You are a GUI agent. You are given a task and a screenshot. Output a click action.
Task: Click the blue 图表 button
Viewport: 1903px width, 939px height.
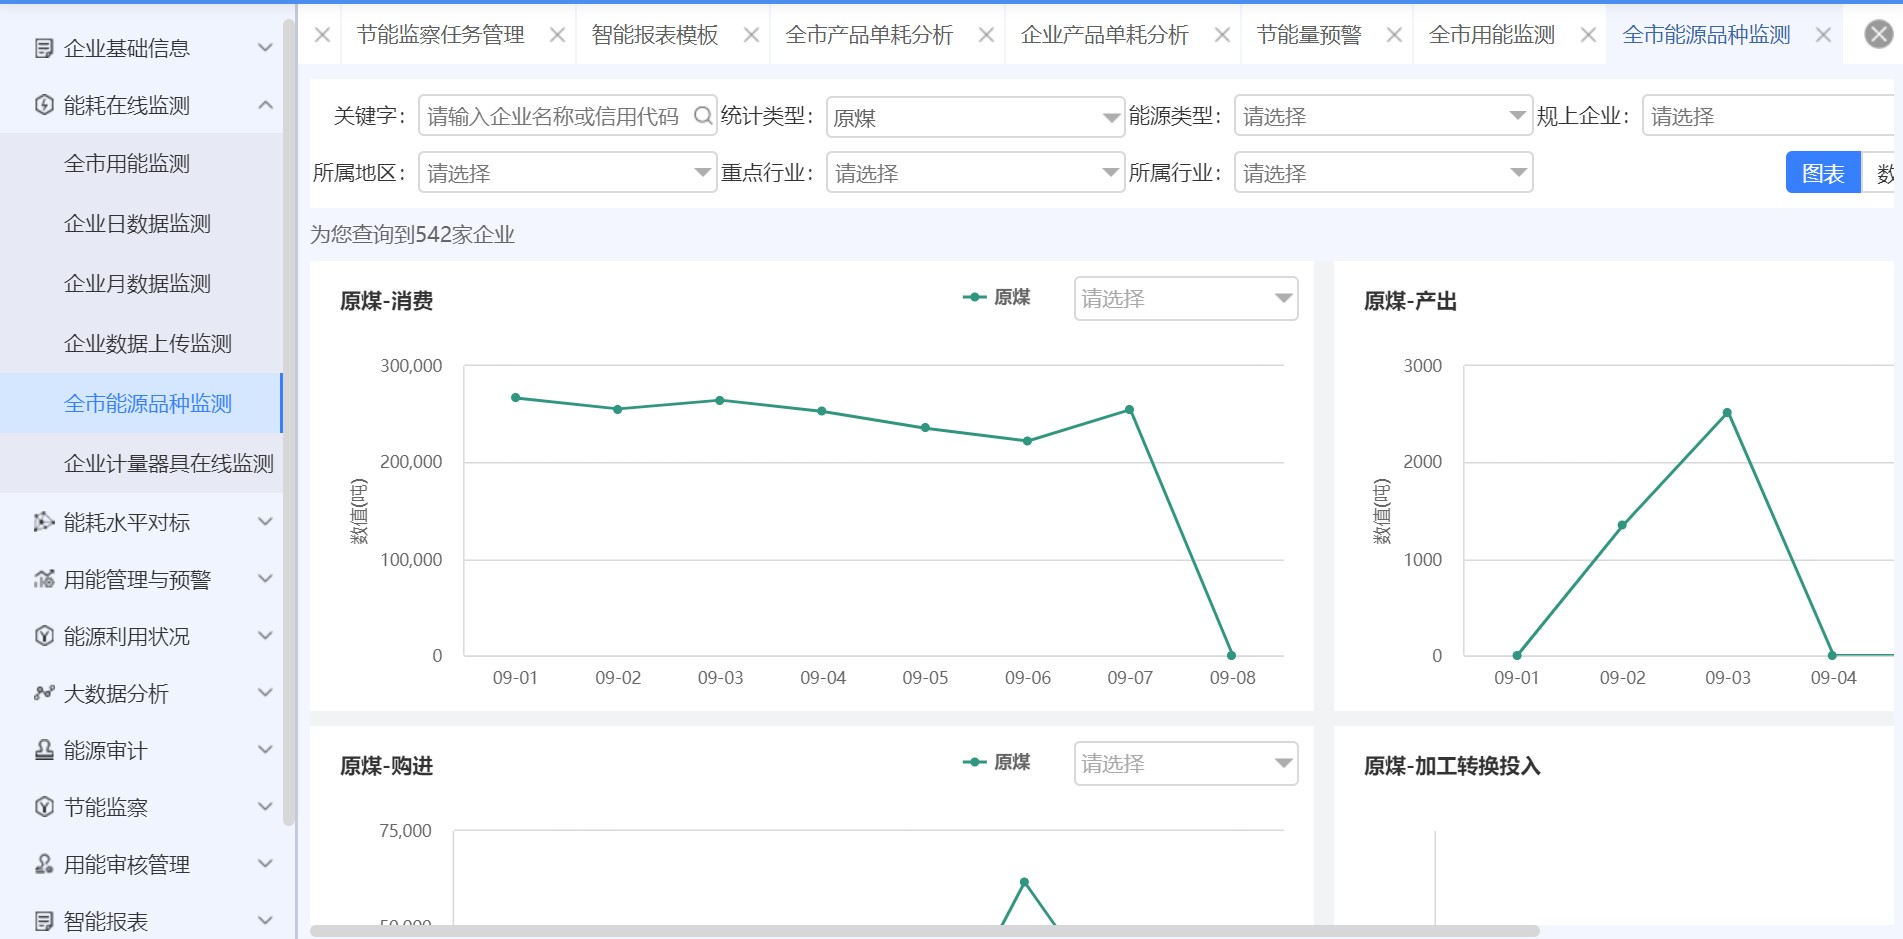[1822, 173]
